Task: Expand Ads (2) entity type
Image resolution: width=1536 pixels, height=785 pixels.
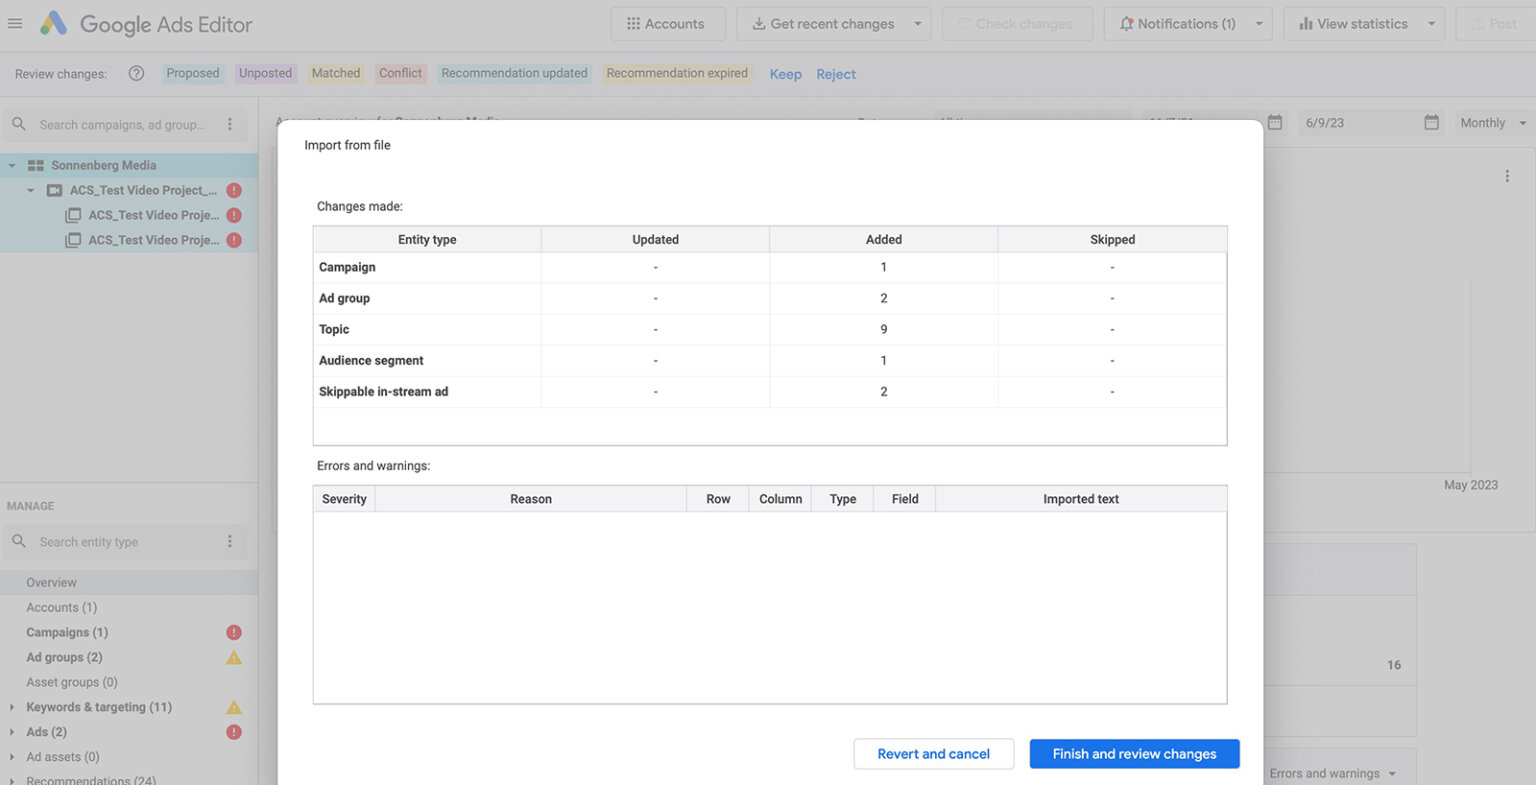Action: 12,733
